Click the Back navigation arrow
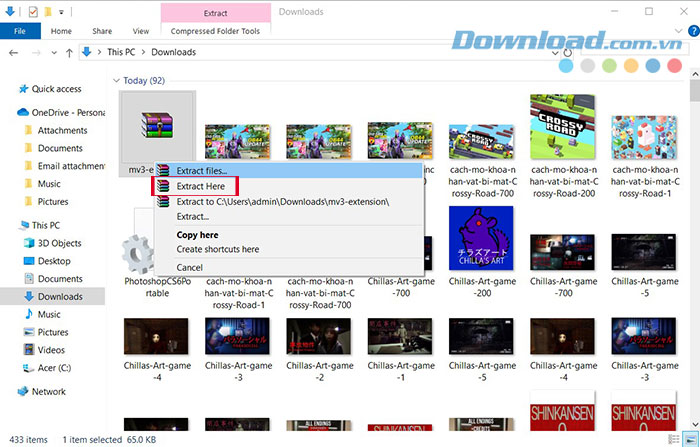The width and height of the screenshot is (700, 447). [11, 52]
